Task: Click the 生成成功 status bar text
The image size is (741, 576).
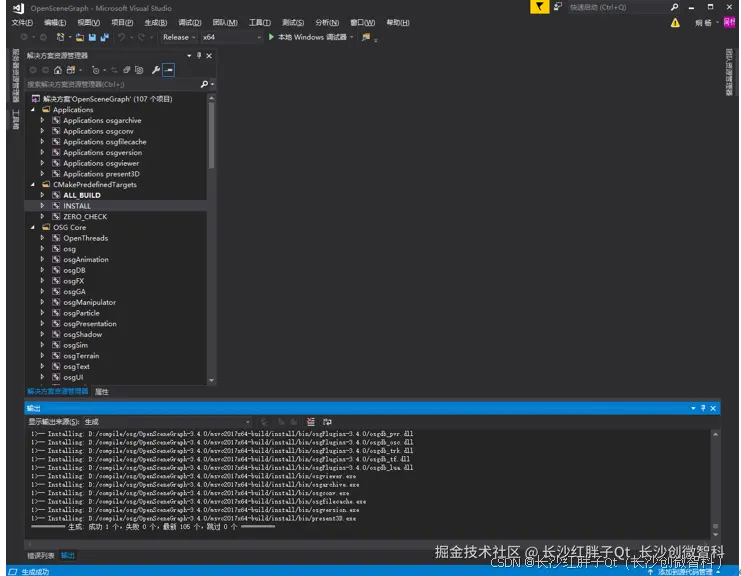Action: coord(35,572)
